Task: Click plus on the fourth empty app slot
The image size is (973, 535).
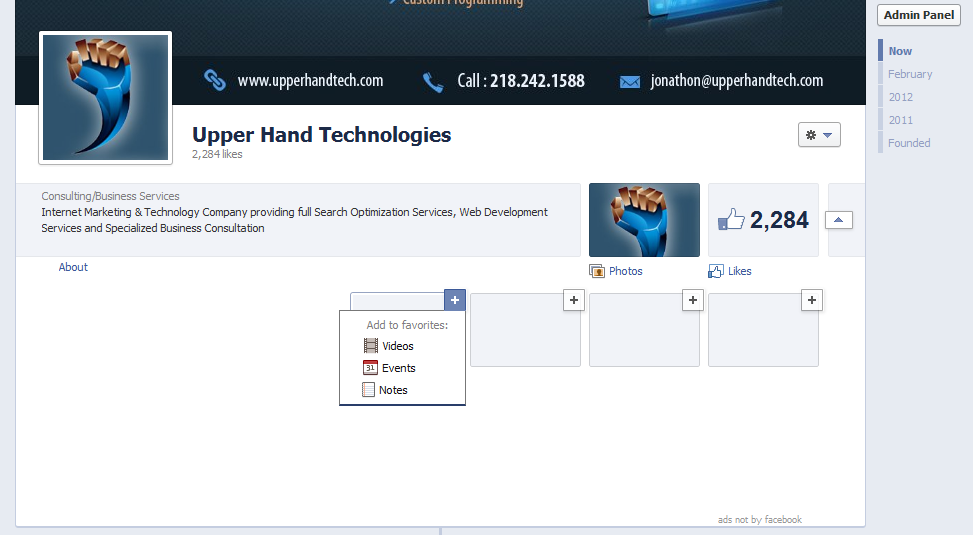Action: [812, 300]
